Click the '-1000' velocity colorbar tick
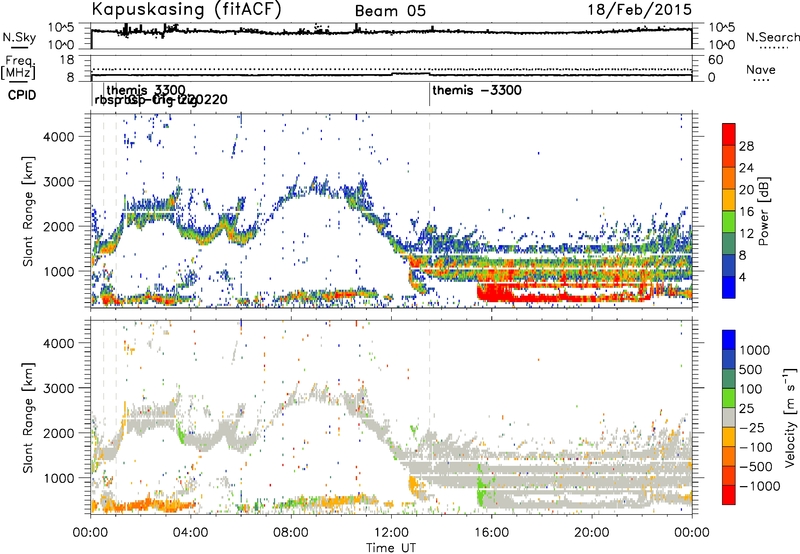The width and height of the screenshot is (800, 554). click(759, 486)
